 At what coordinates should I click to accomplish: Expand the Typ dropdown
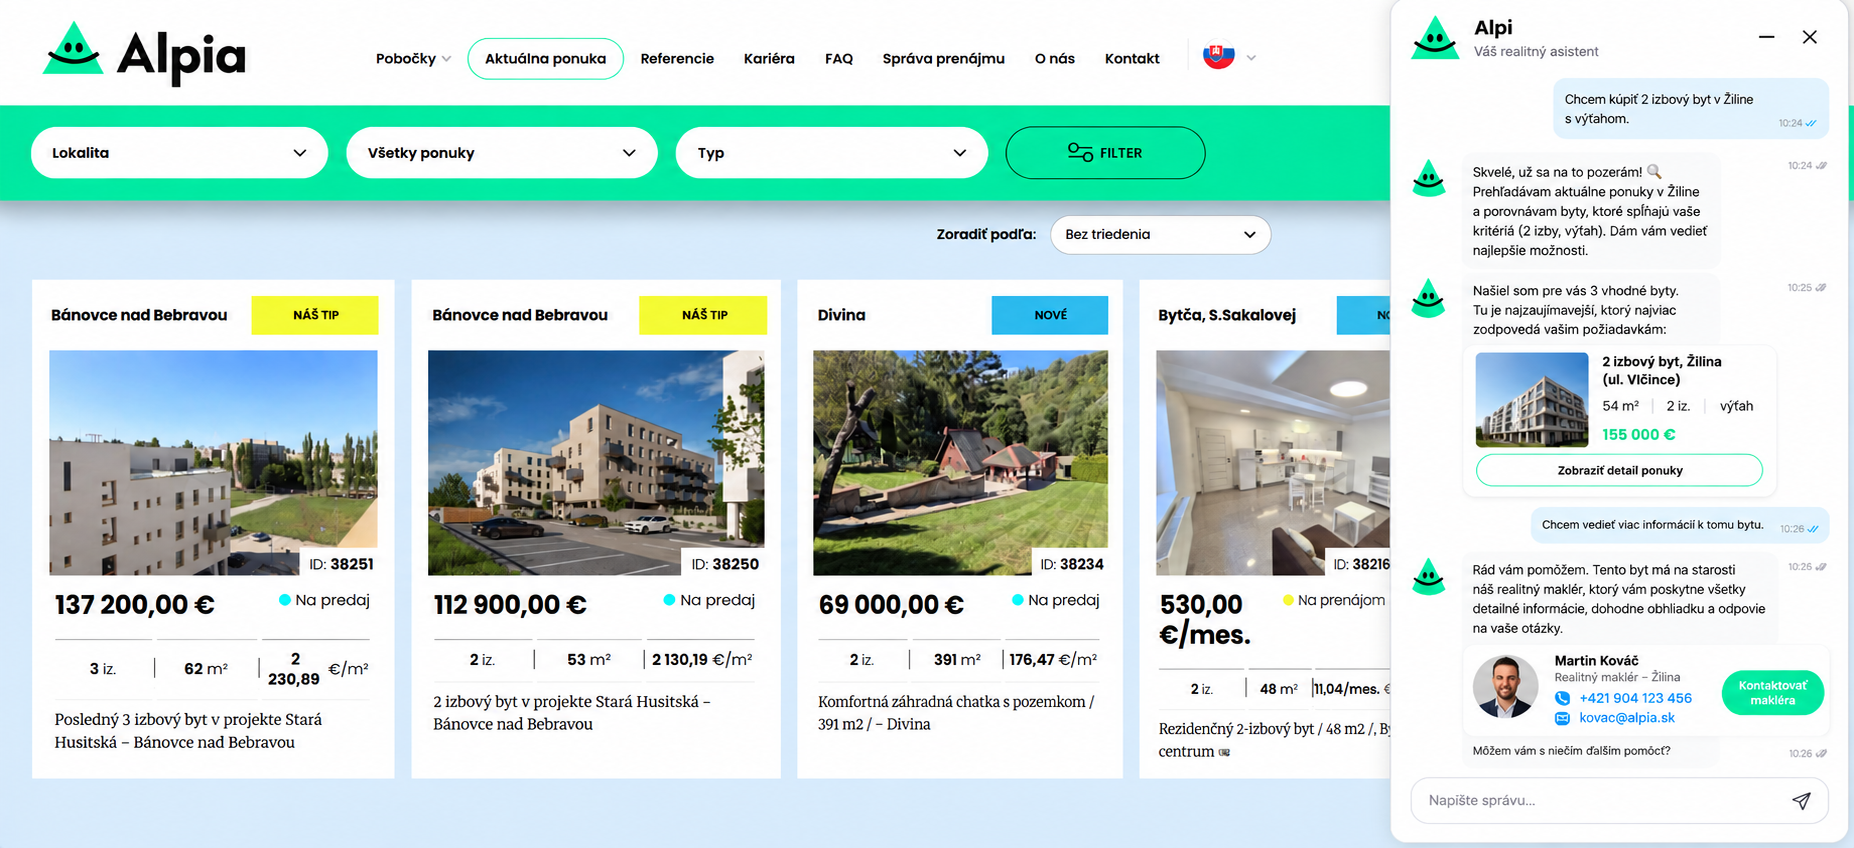click(x=832, y=152)
